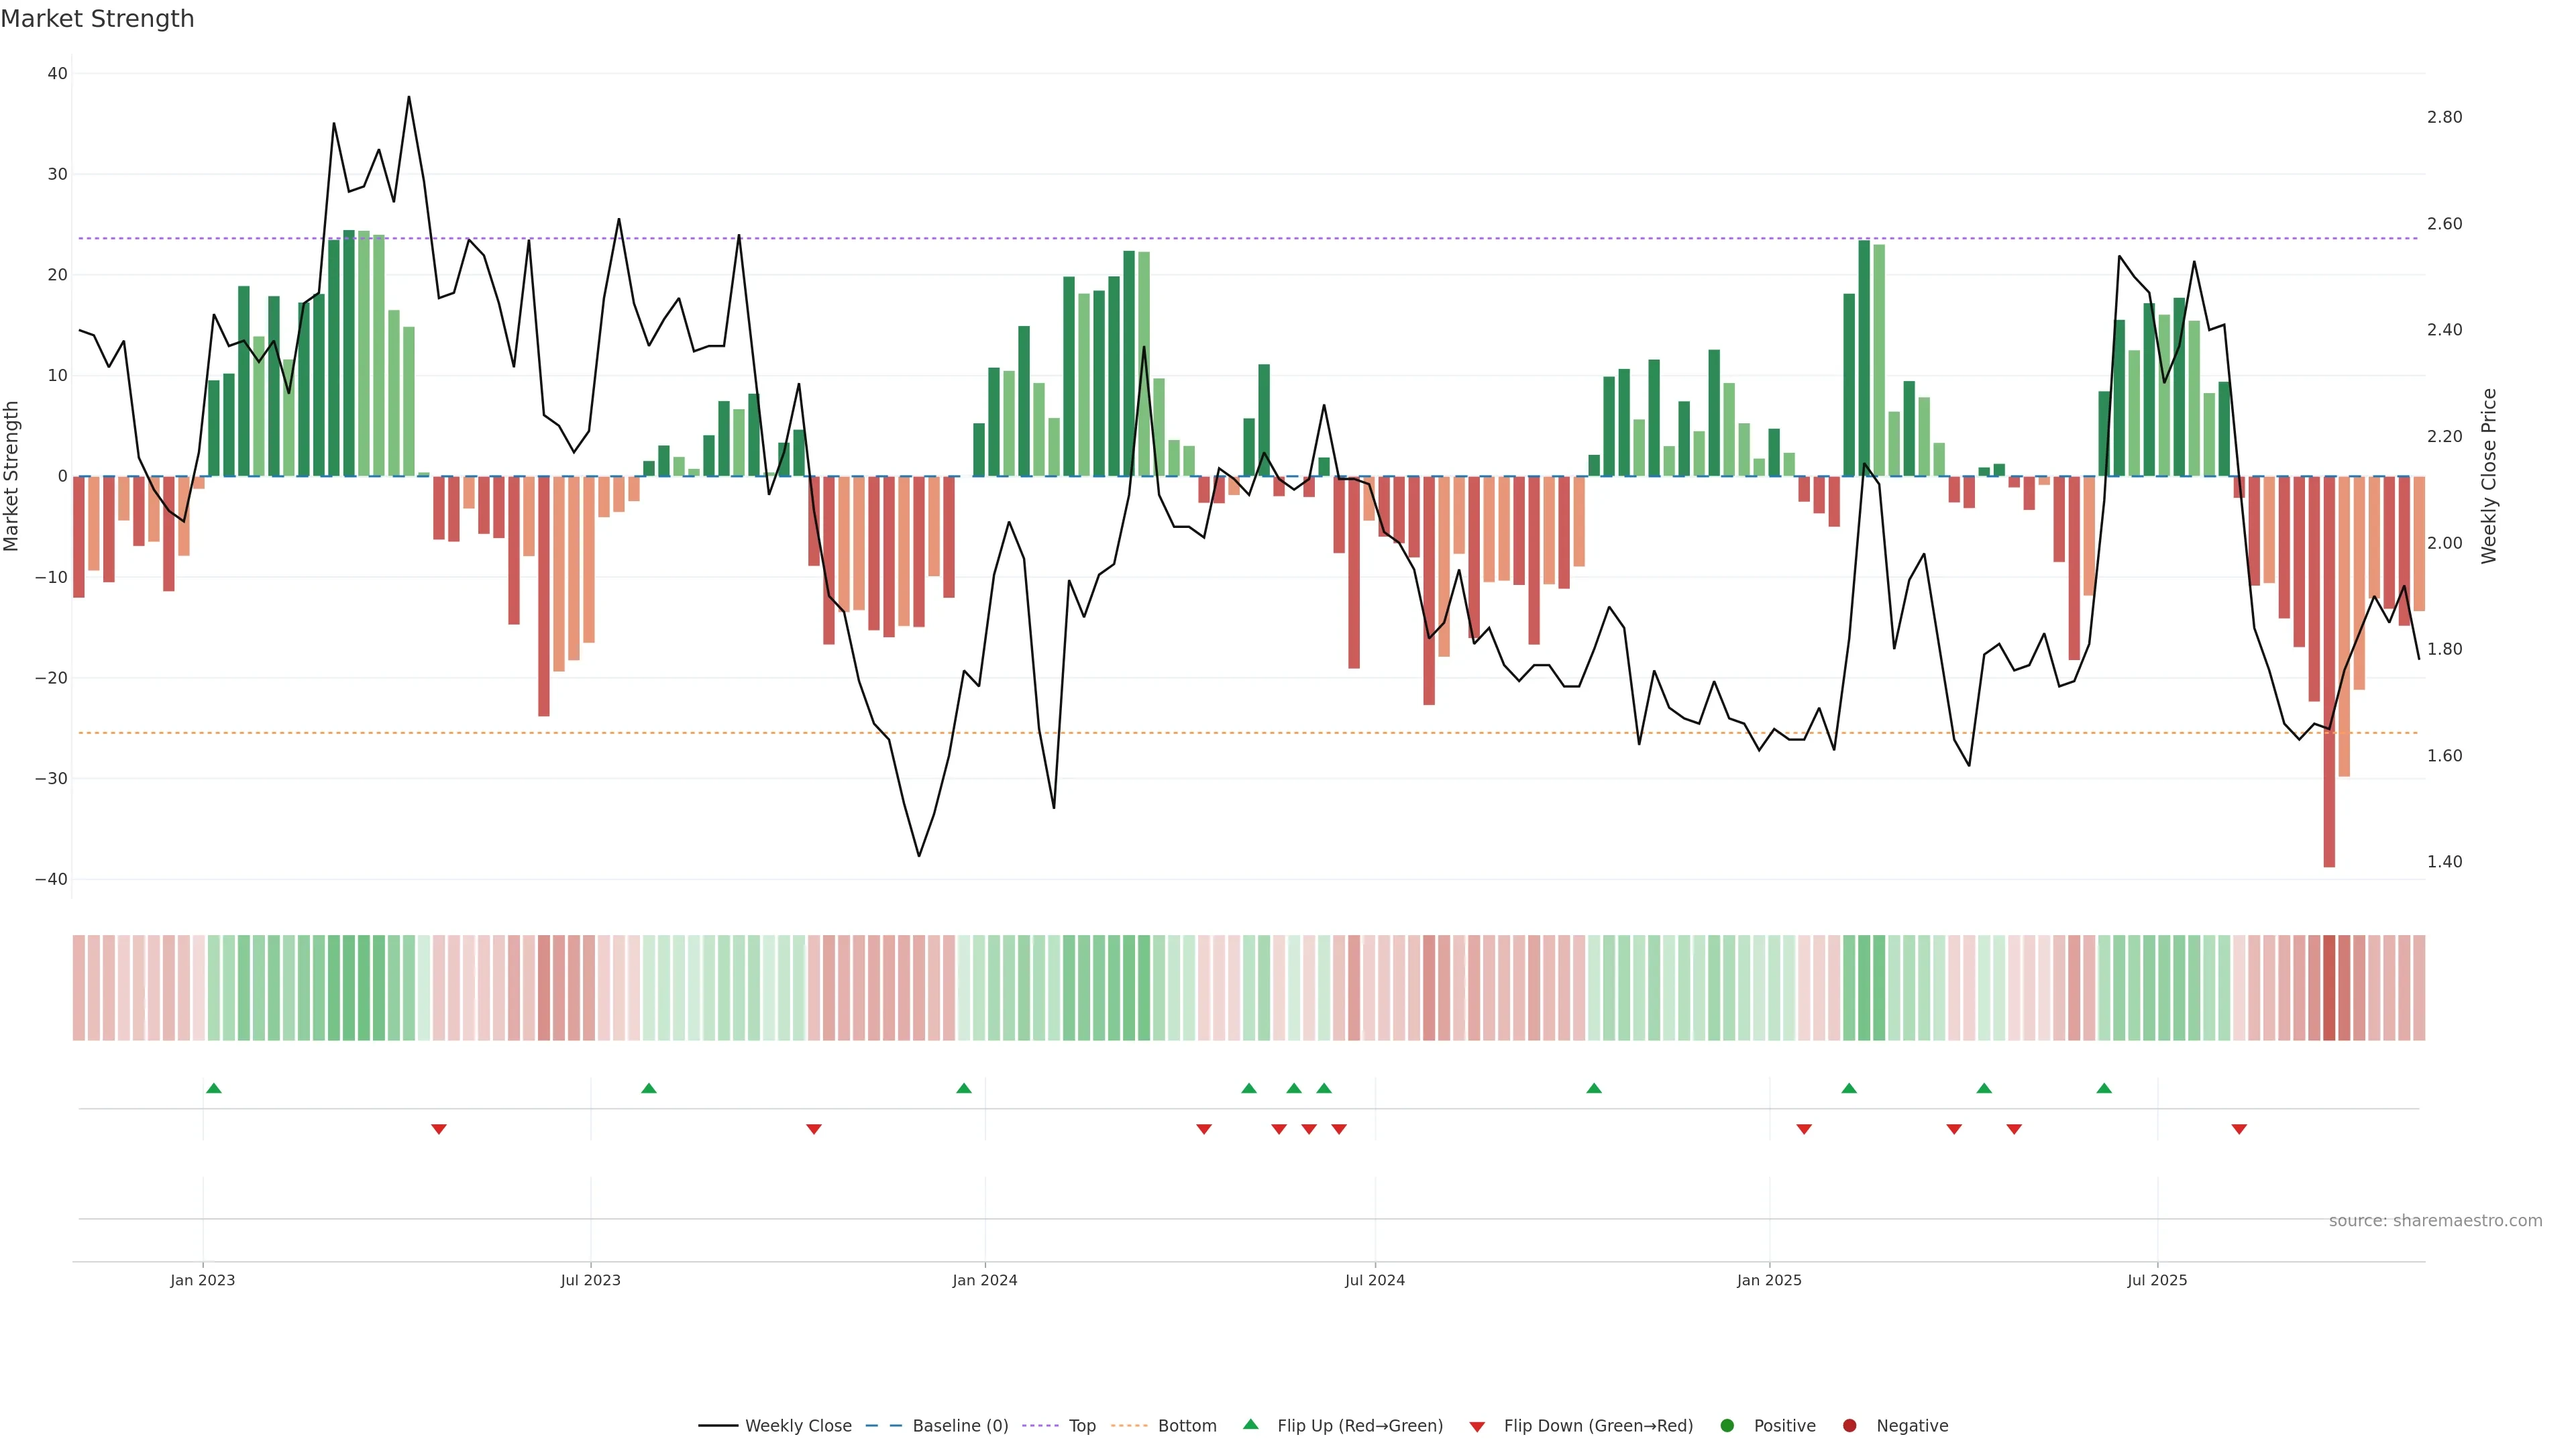This screenshot has width=2576, height=1449.
Task: Click red Flip Down triangle in legend
Action: point(1477,1426)
